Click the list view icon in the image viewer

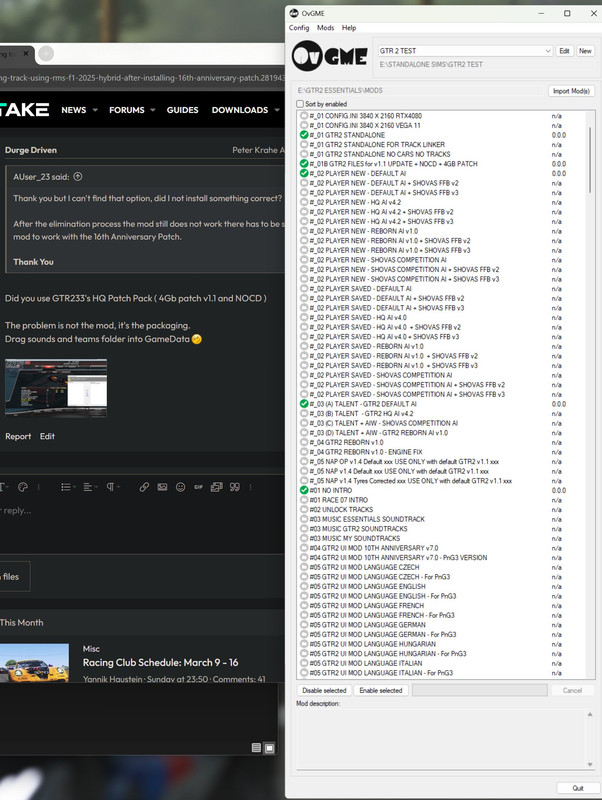[x=257, y=748]
